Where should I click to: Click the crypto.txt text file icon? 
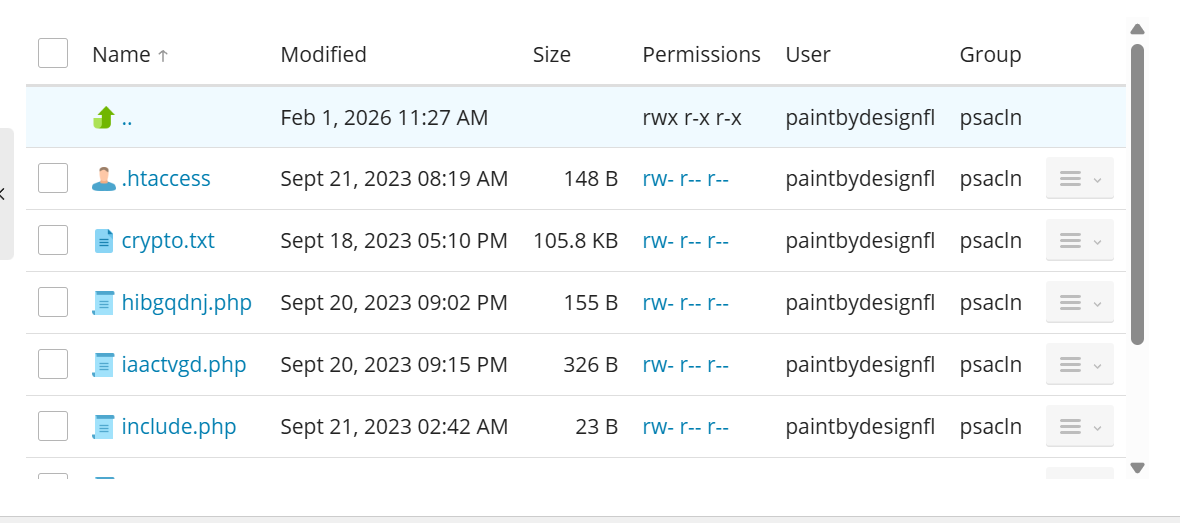[104, 241]
